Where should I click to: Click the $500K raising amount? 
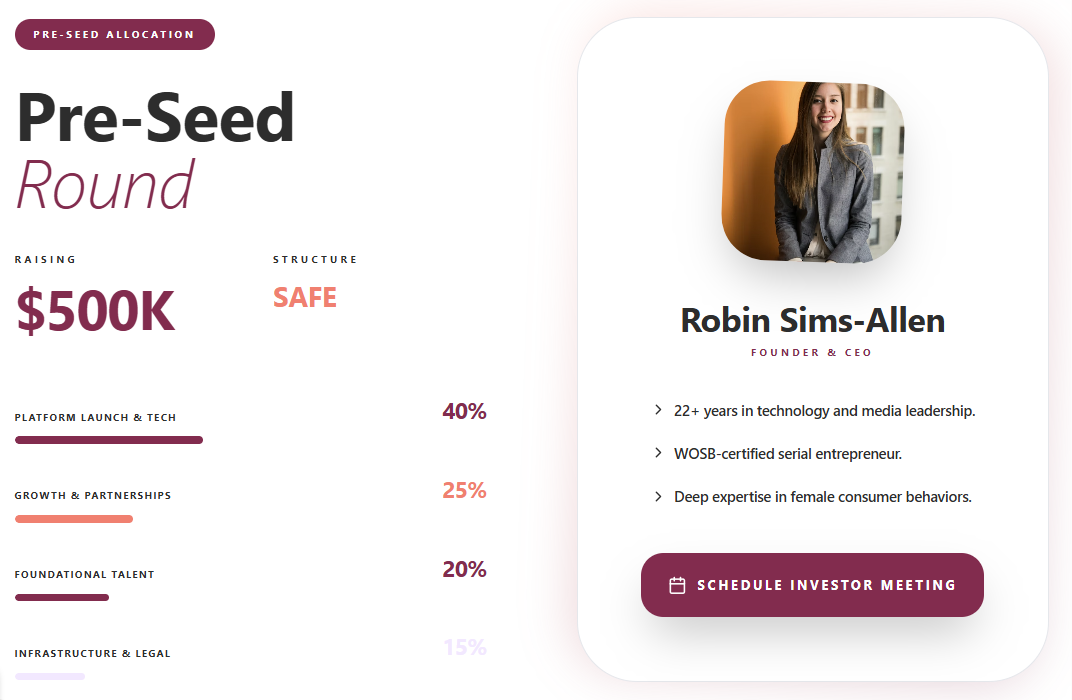pos(95,312)
